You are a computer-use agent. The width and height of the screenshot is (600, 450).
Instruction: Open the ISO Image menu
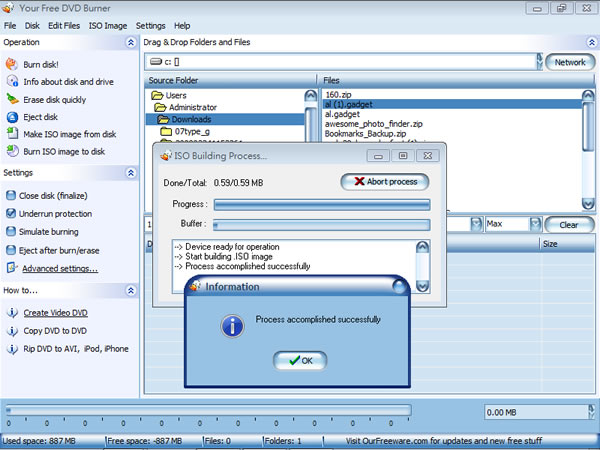click(x=107, y=25)
